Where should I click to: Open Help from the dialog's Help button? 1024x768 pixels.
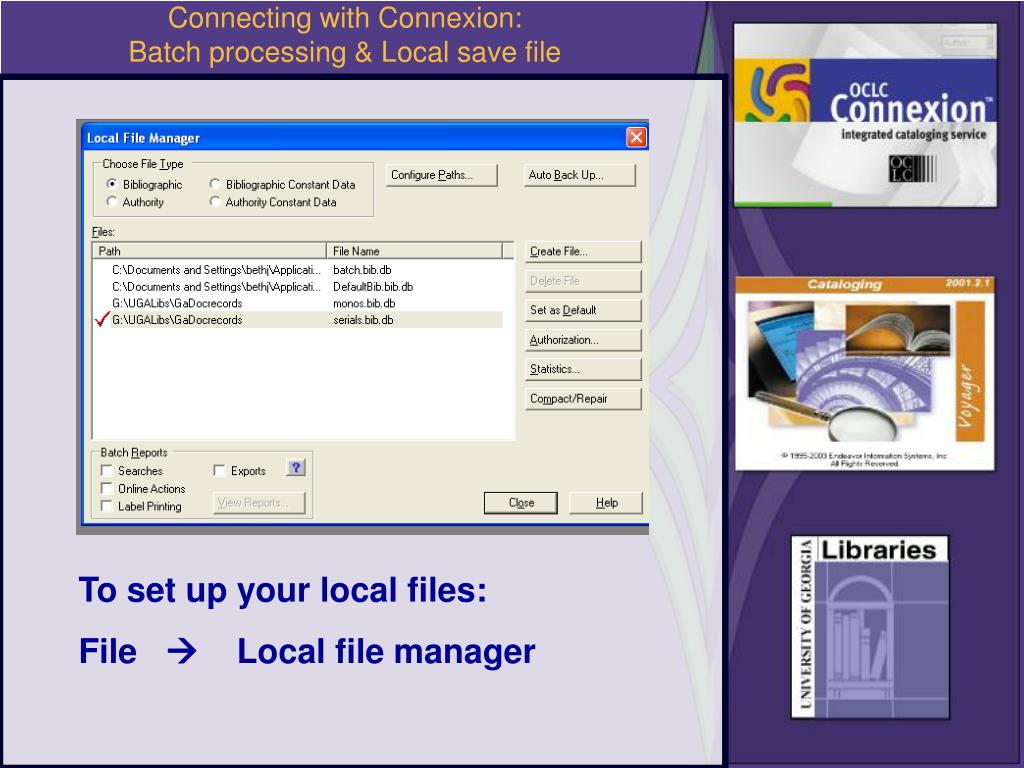click(606, 503)
